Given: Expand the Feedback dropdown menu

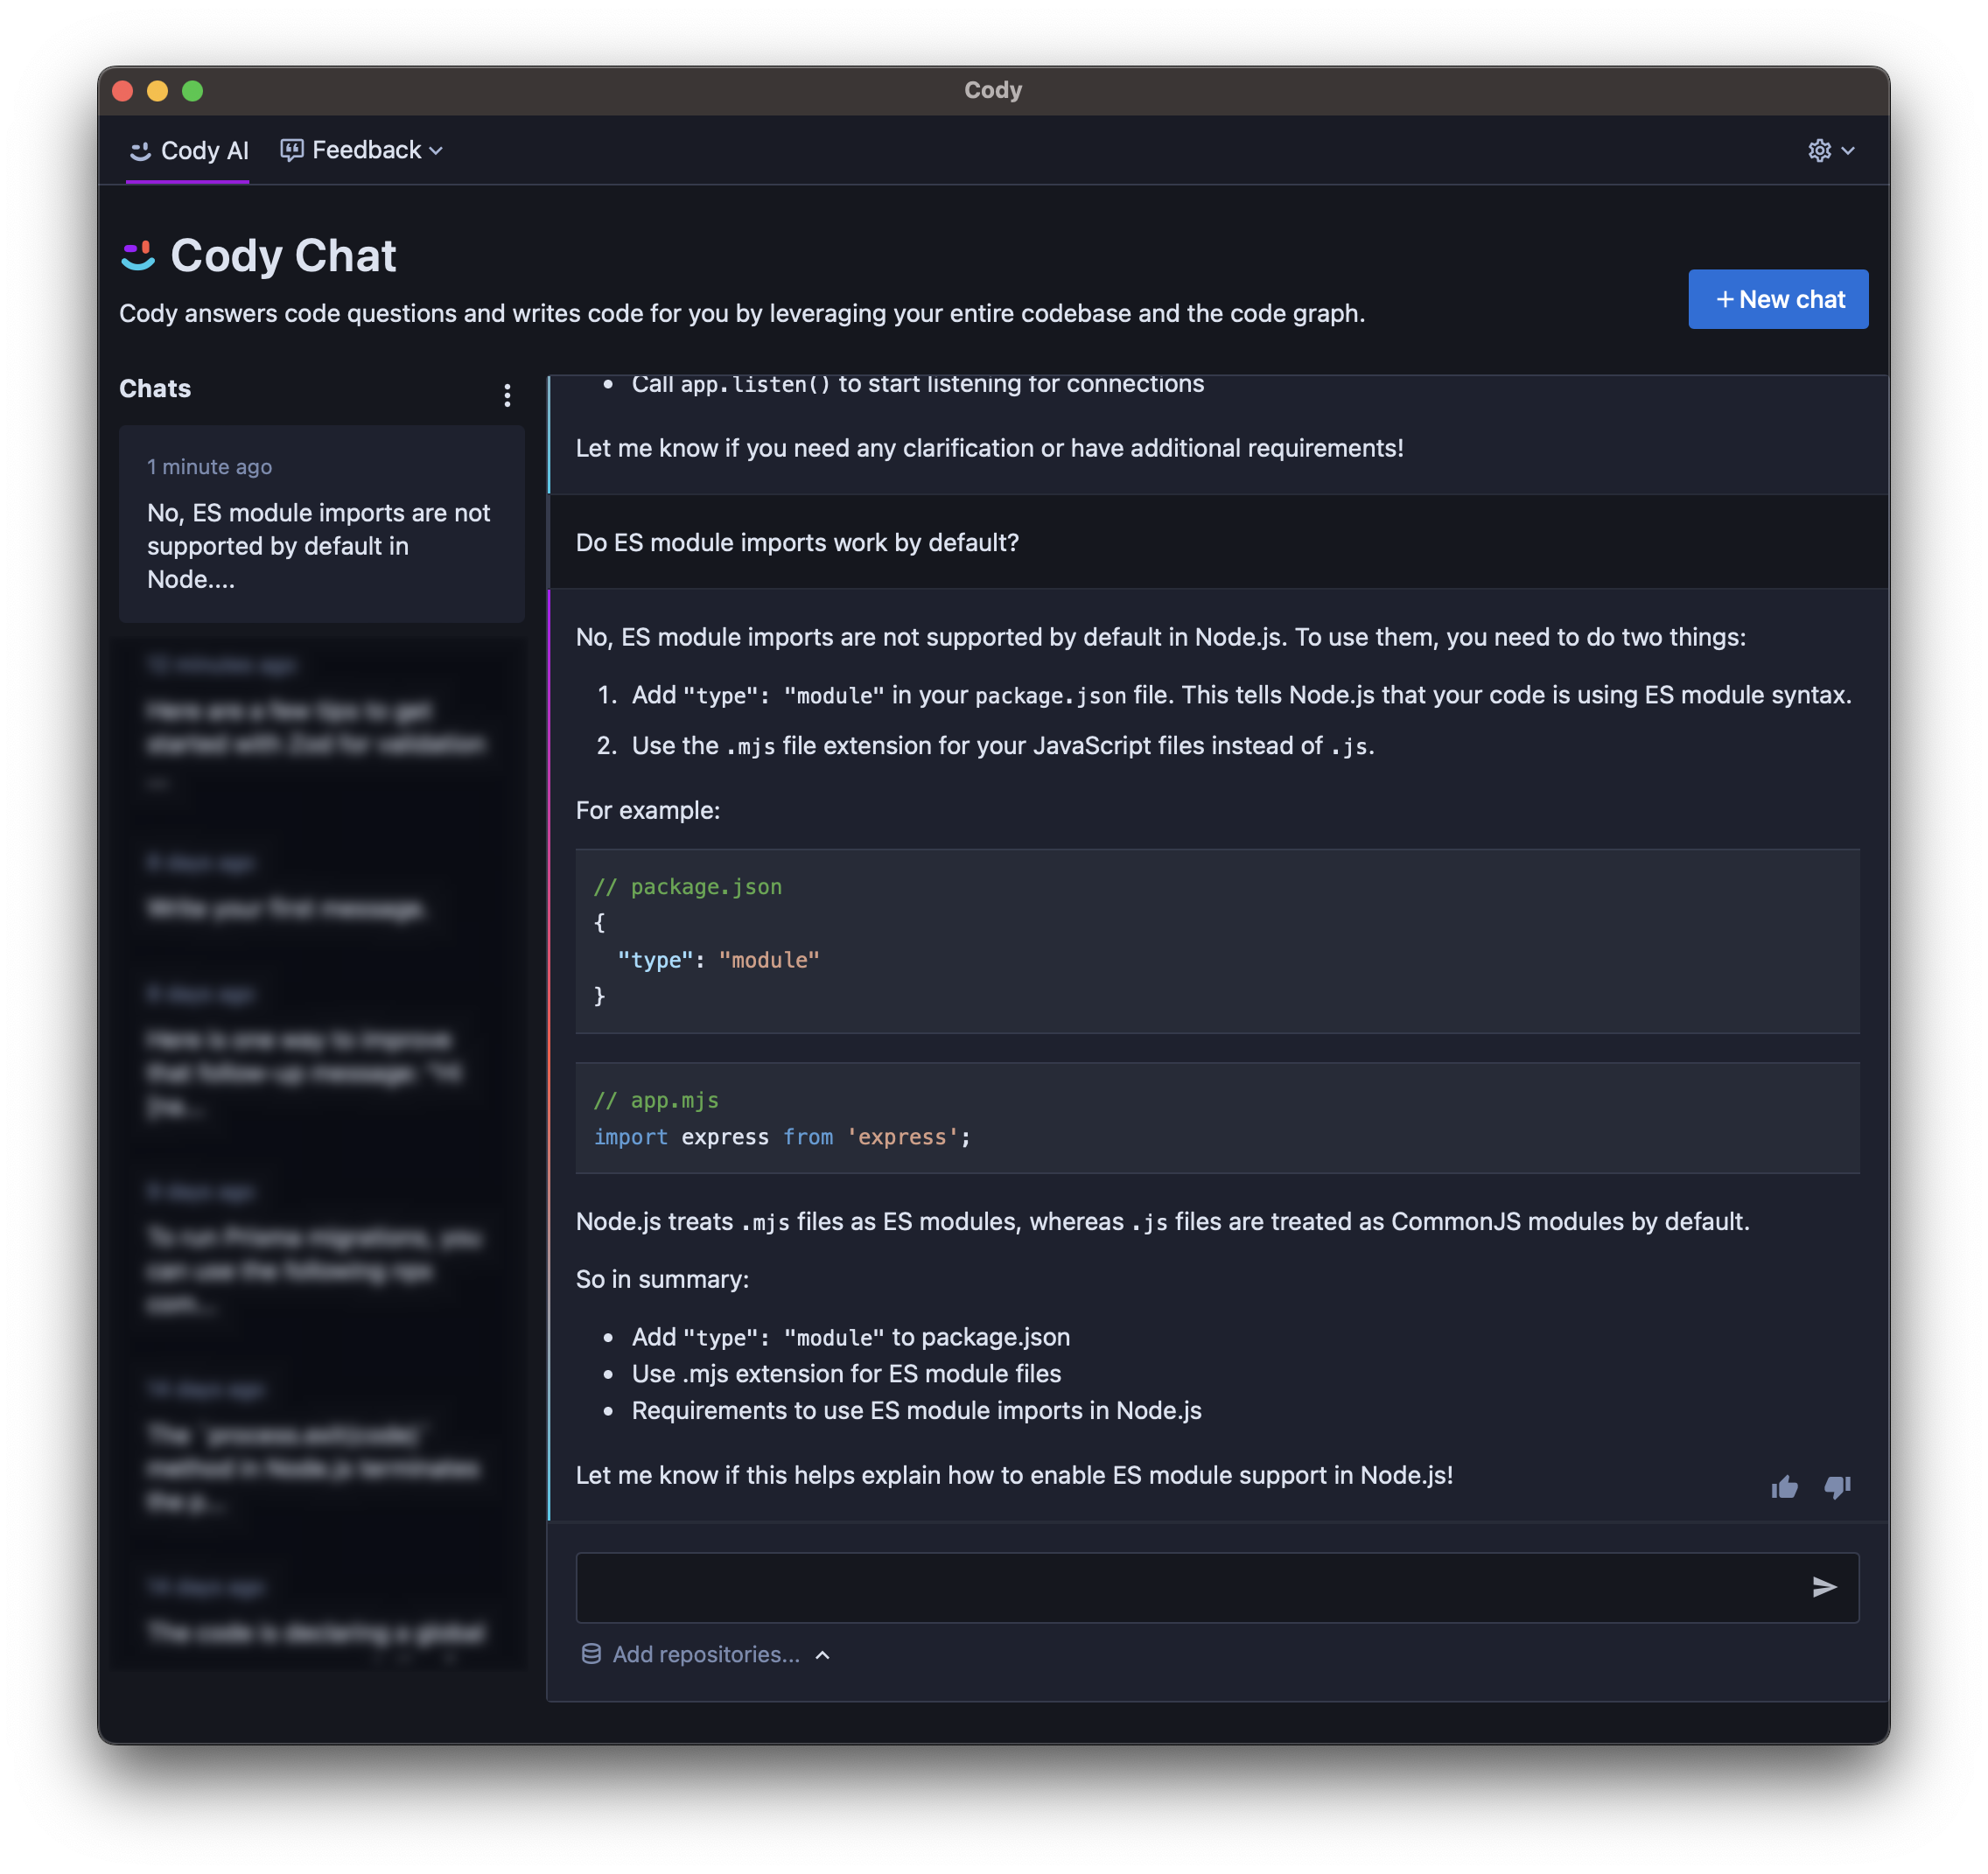Looking at the screenshot, I should click(x=363, y=150).
